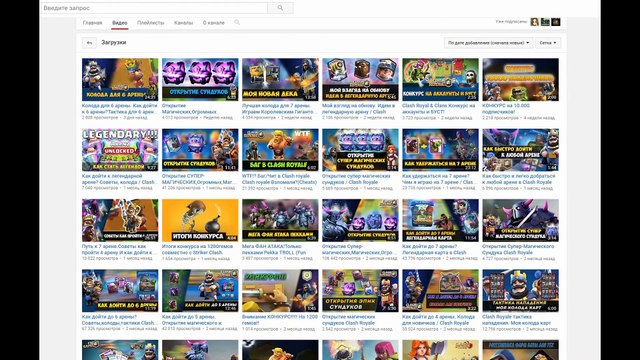
Task: Open the МОЯ НОВАЯ ДЕКА thumbnail
Action: pos(280,80)
